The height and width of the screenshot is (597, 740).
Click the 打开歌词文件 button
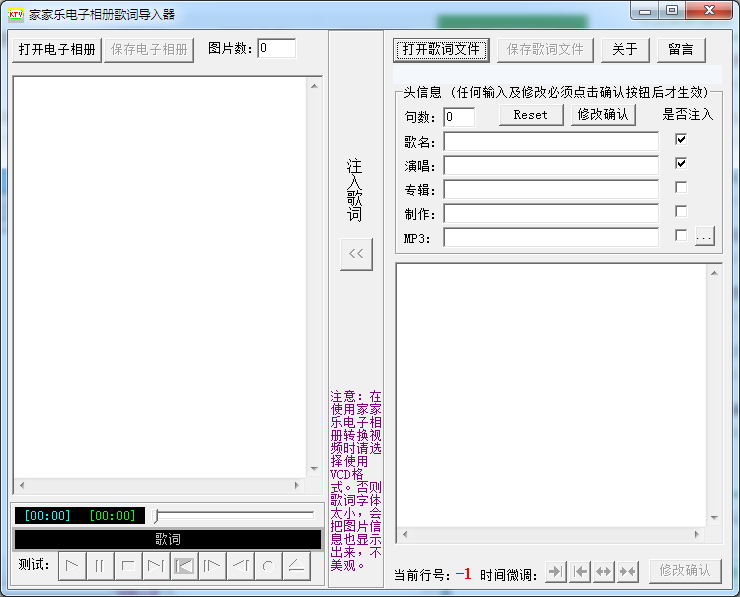coord(441,50)
